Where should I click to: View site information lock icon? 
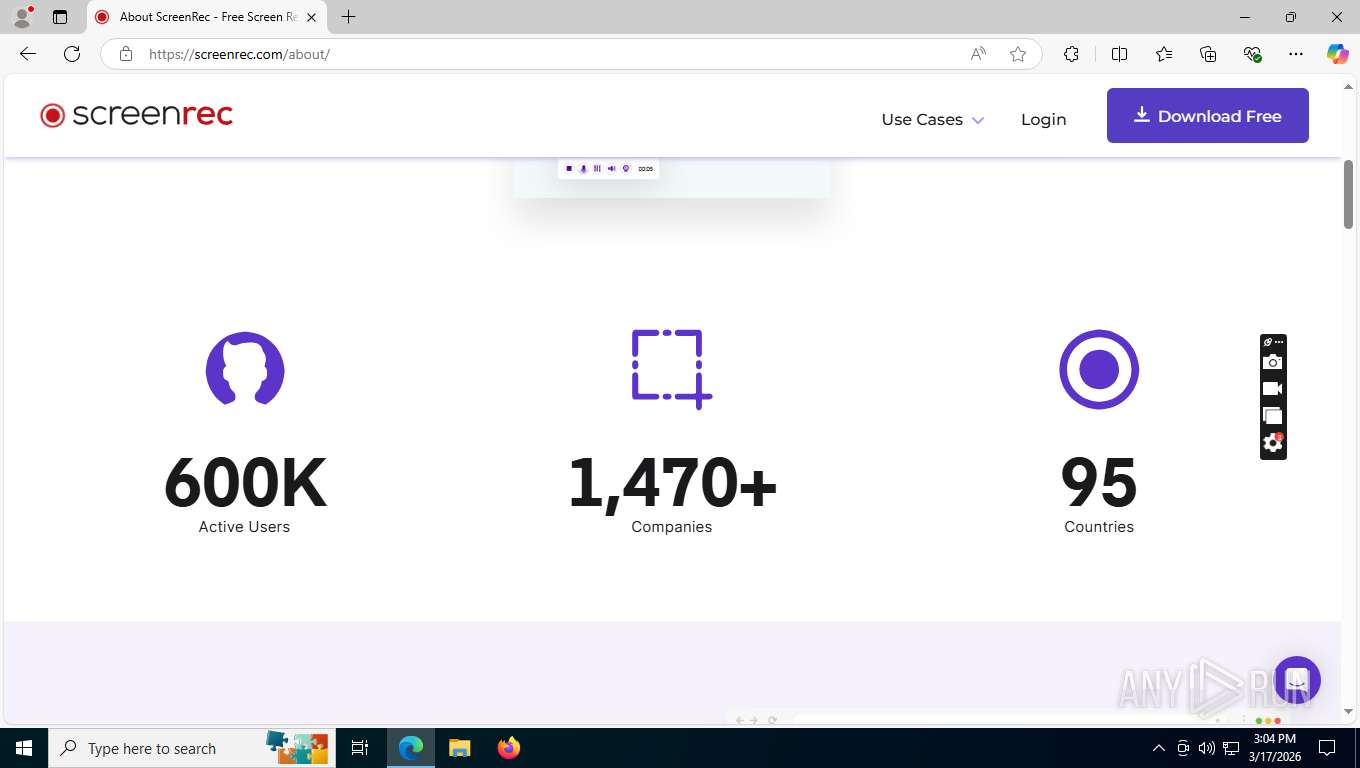(x=126, y=54)
